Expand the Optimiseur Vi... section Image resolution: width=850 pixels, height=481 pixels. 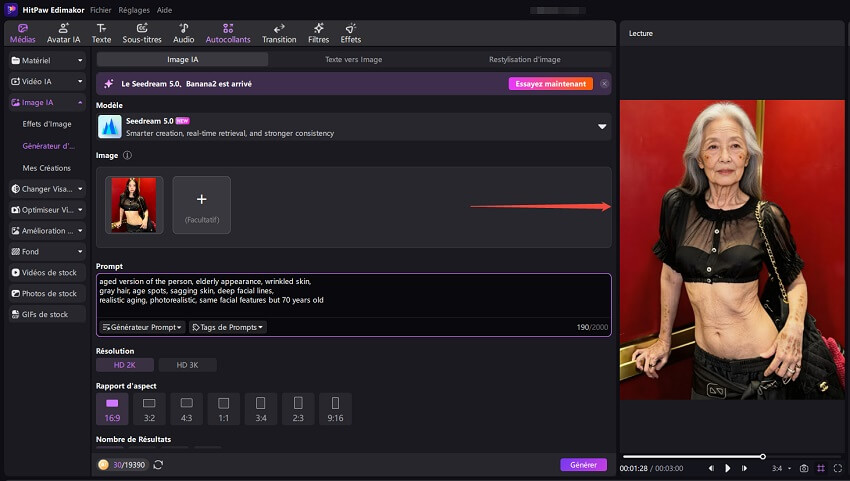pos(47,210)
